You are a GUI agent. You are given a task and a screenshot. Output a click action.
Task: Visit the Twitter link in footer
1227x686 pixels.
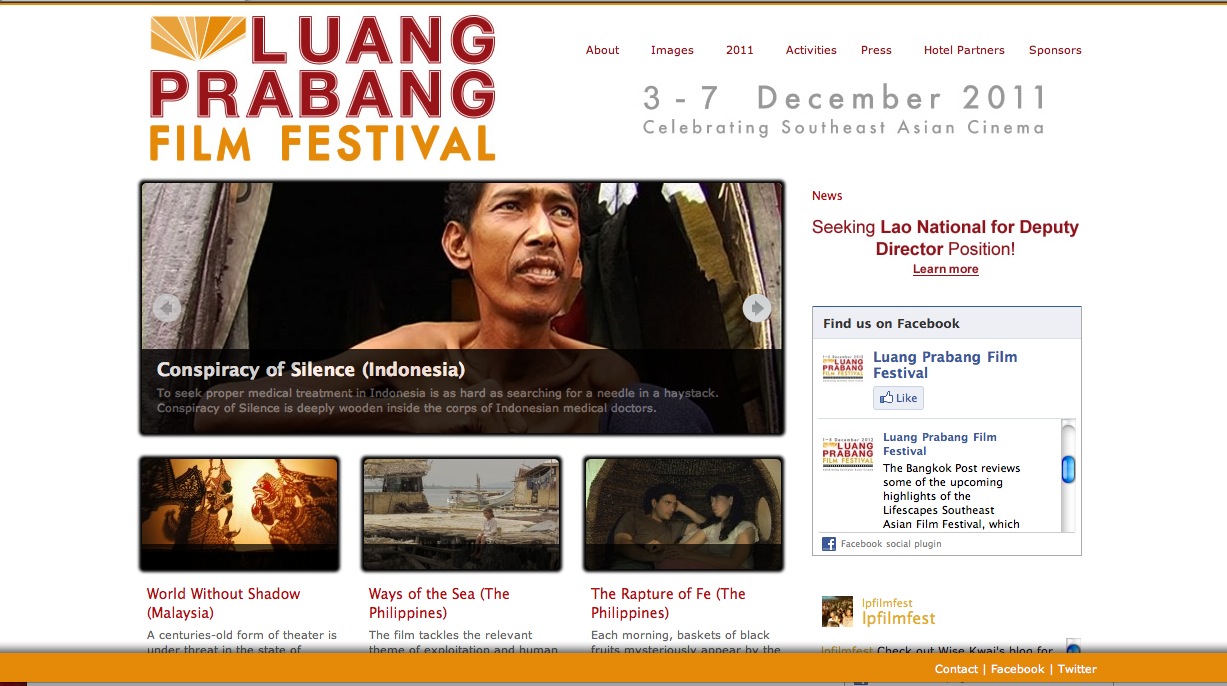pyautogui.click(x=1077, y=669)
